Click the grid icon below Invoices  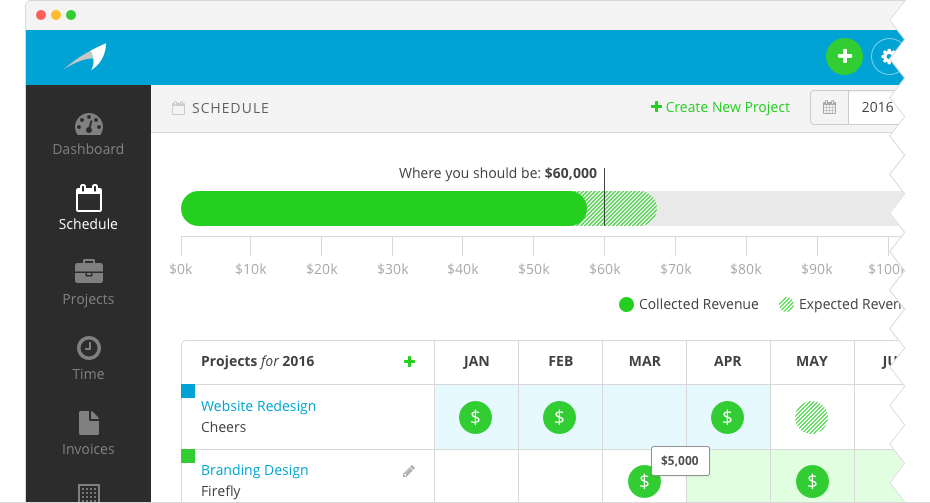(x=88, y=493)
